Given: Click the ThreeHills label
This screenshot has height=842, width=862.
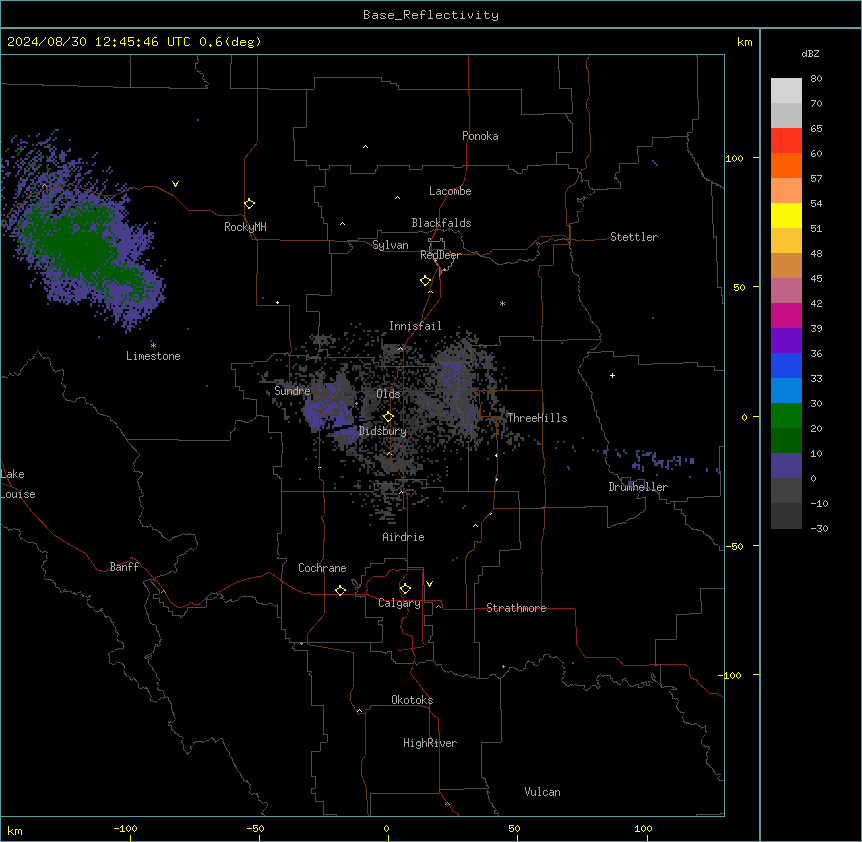Looking at the screenshot, I should [x=537, y=418].
